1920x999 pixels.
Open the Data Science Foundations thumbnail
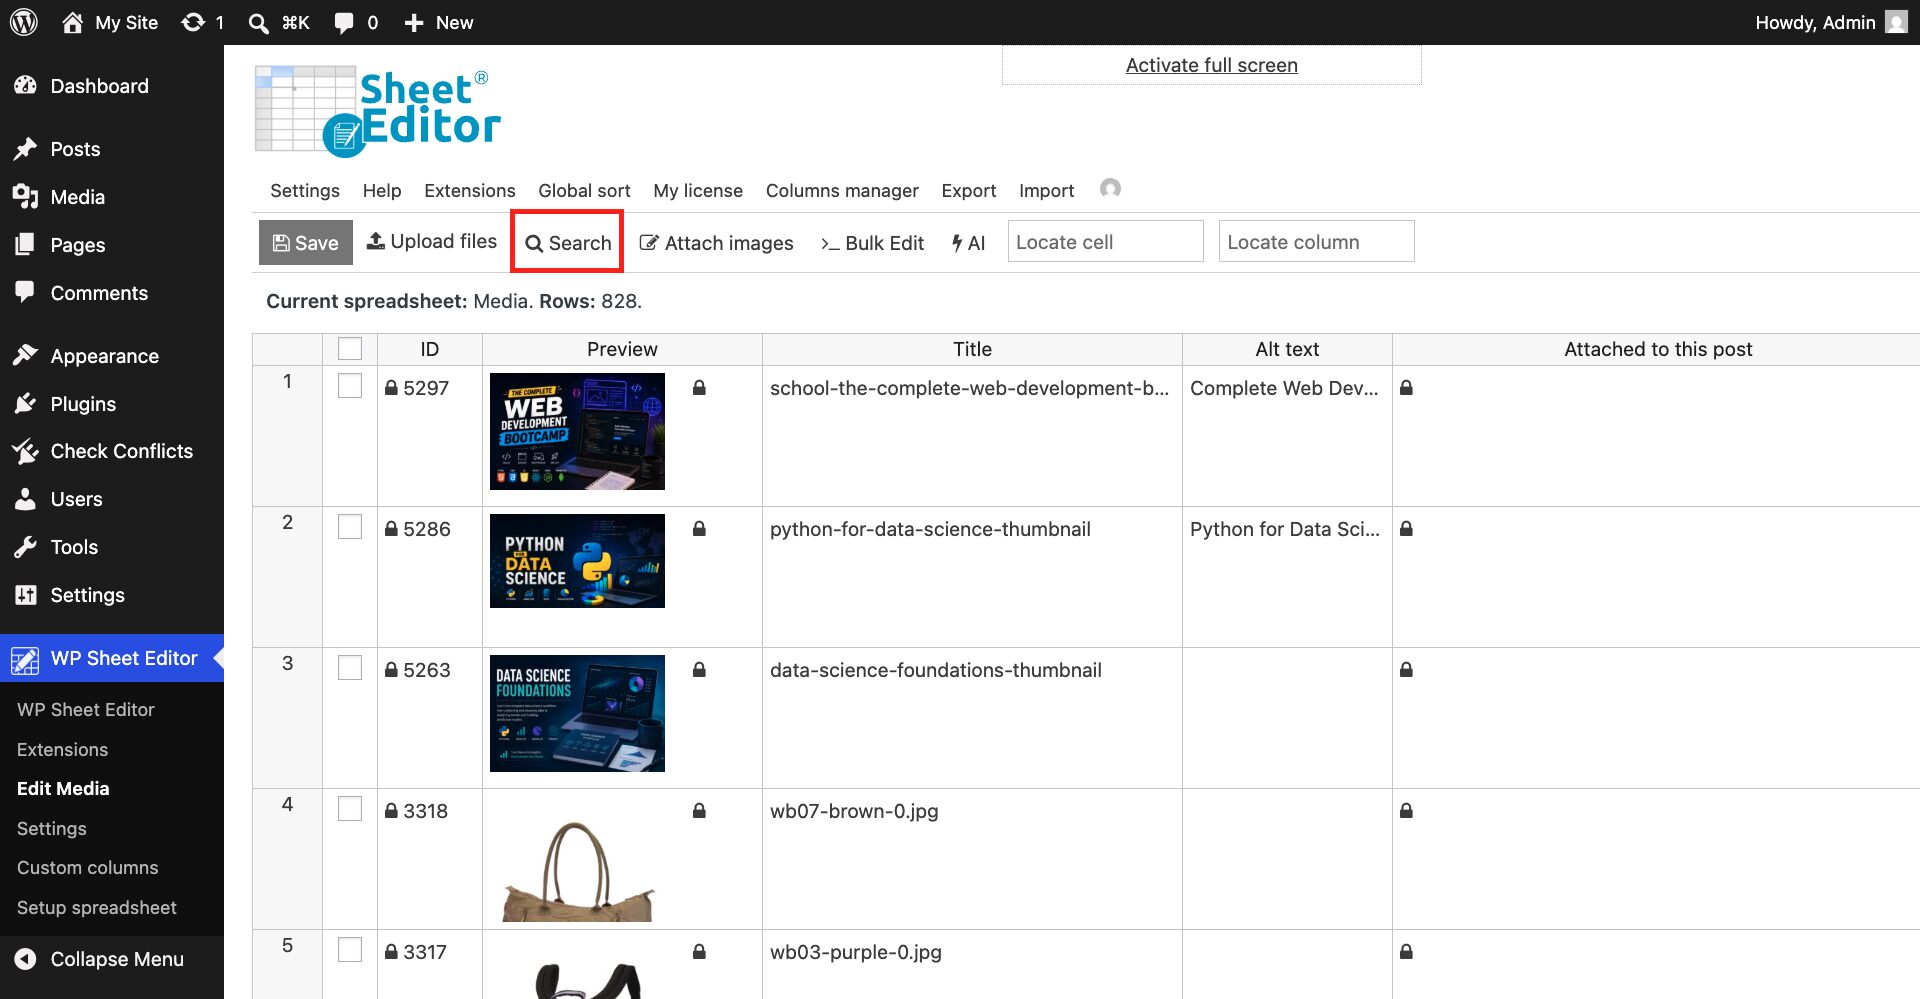[x=577, y=713]
